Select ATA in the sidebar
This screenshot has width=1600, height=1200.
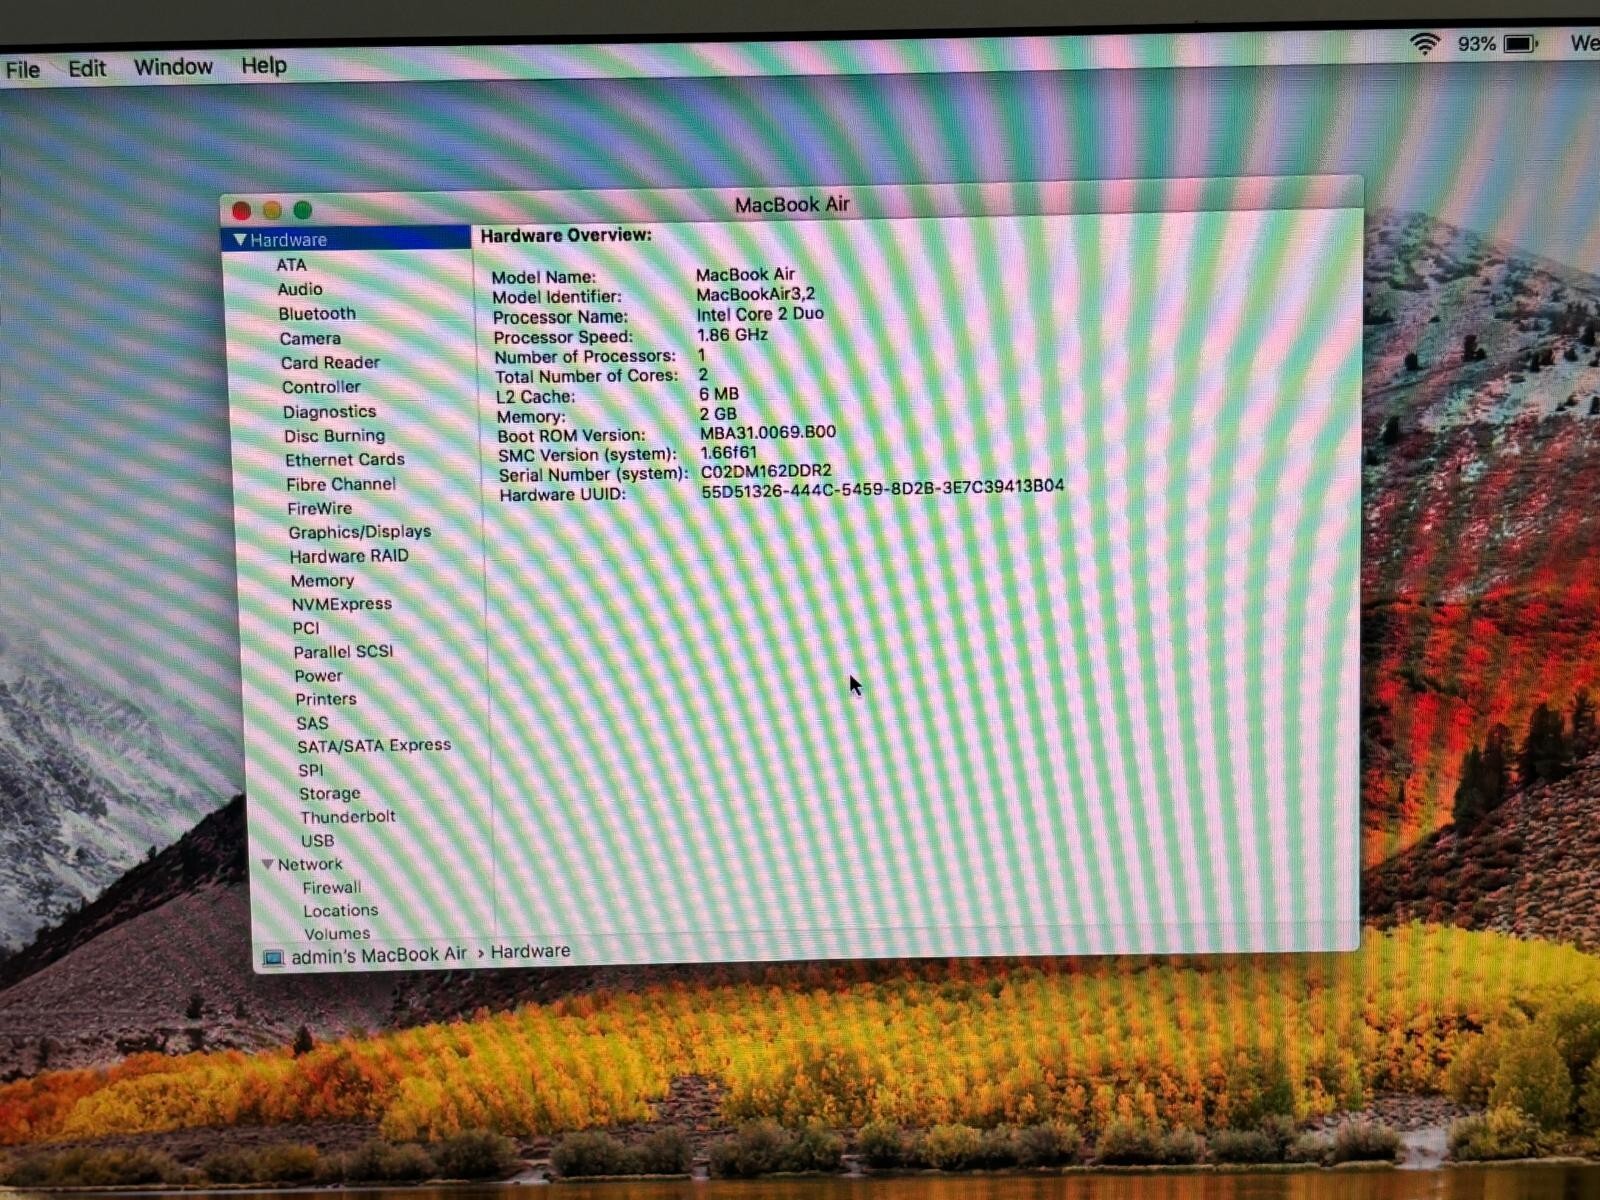[x=292, y=265]
